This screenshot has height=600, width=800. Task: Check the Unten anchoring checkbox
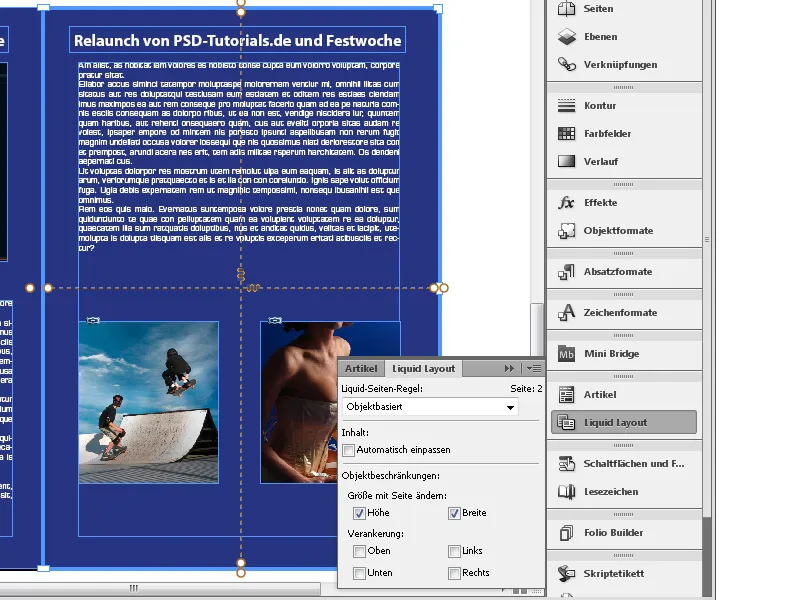[359, 573]
